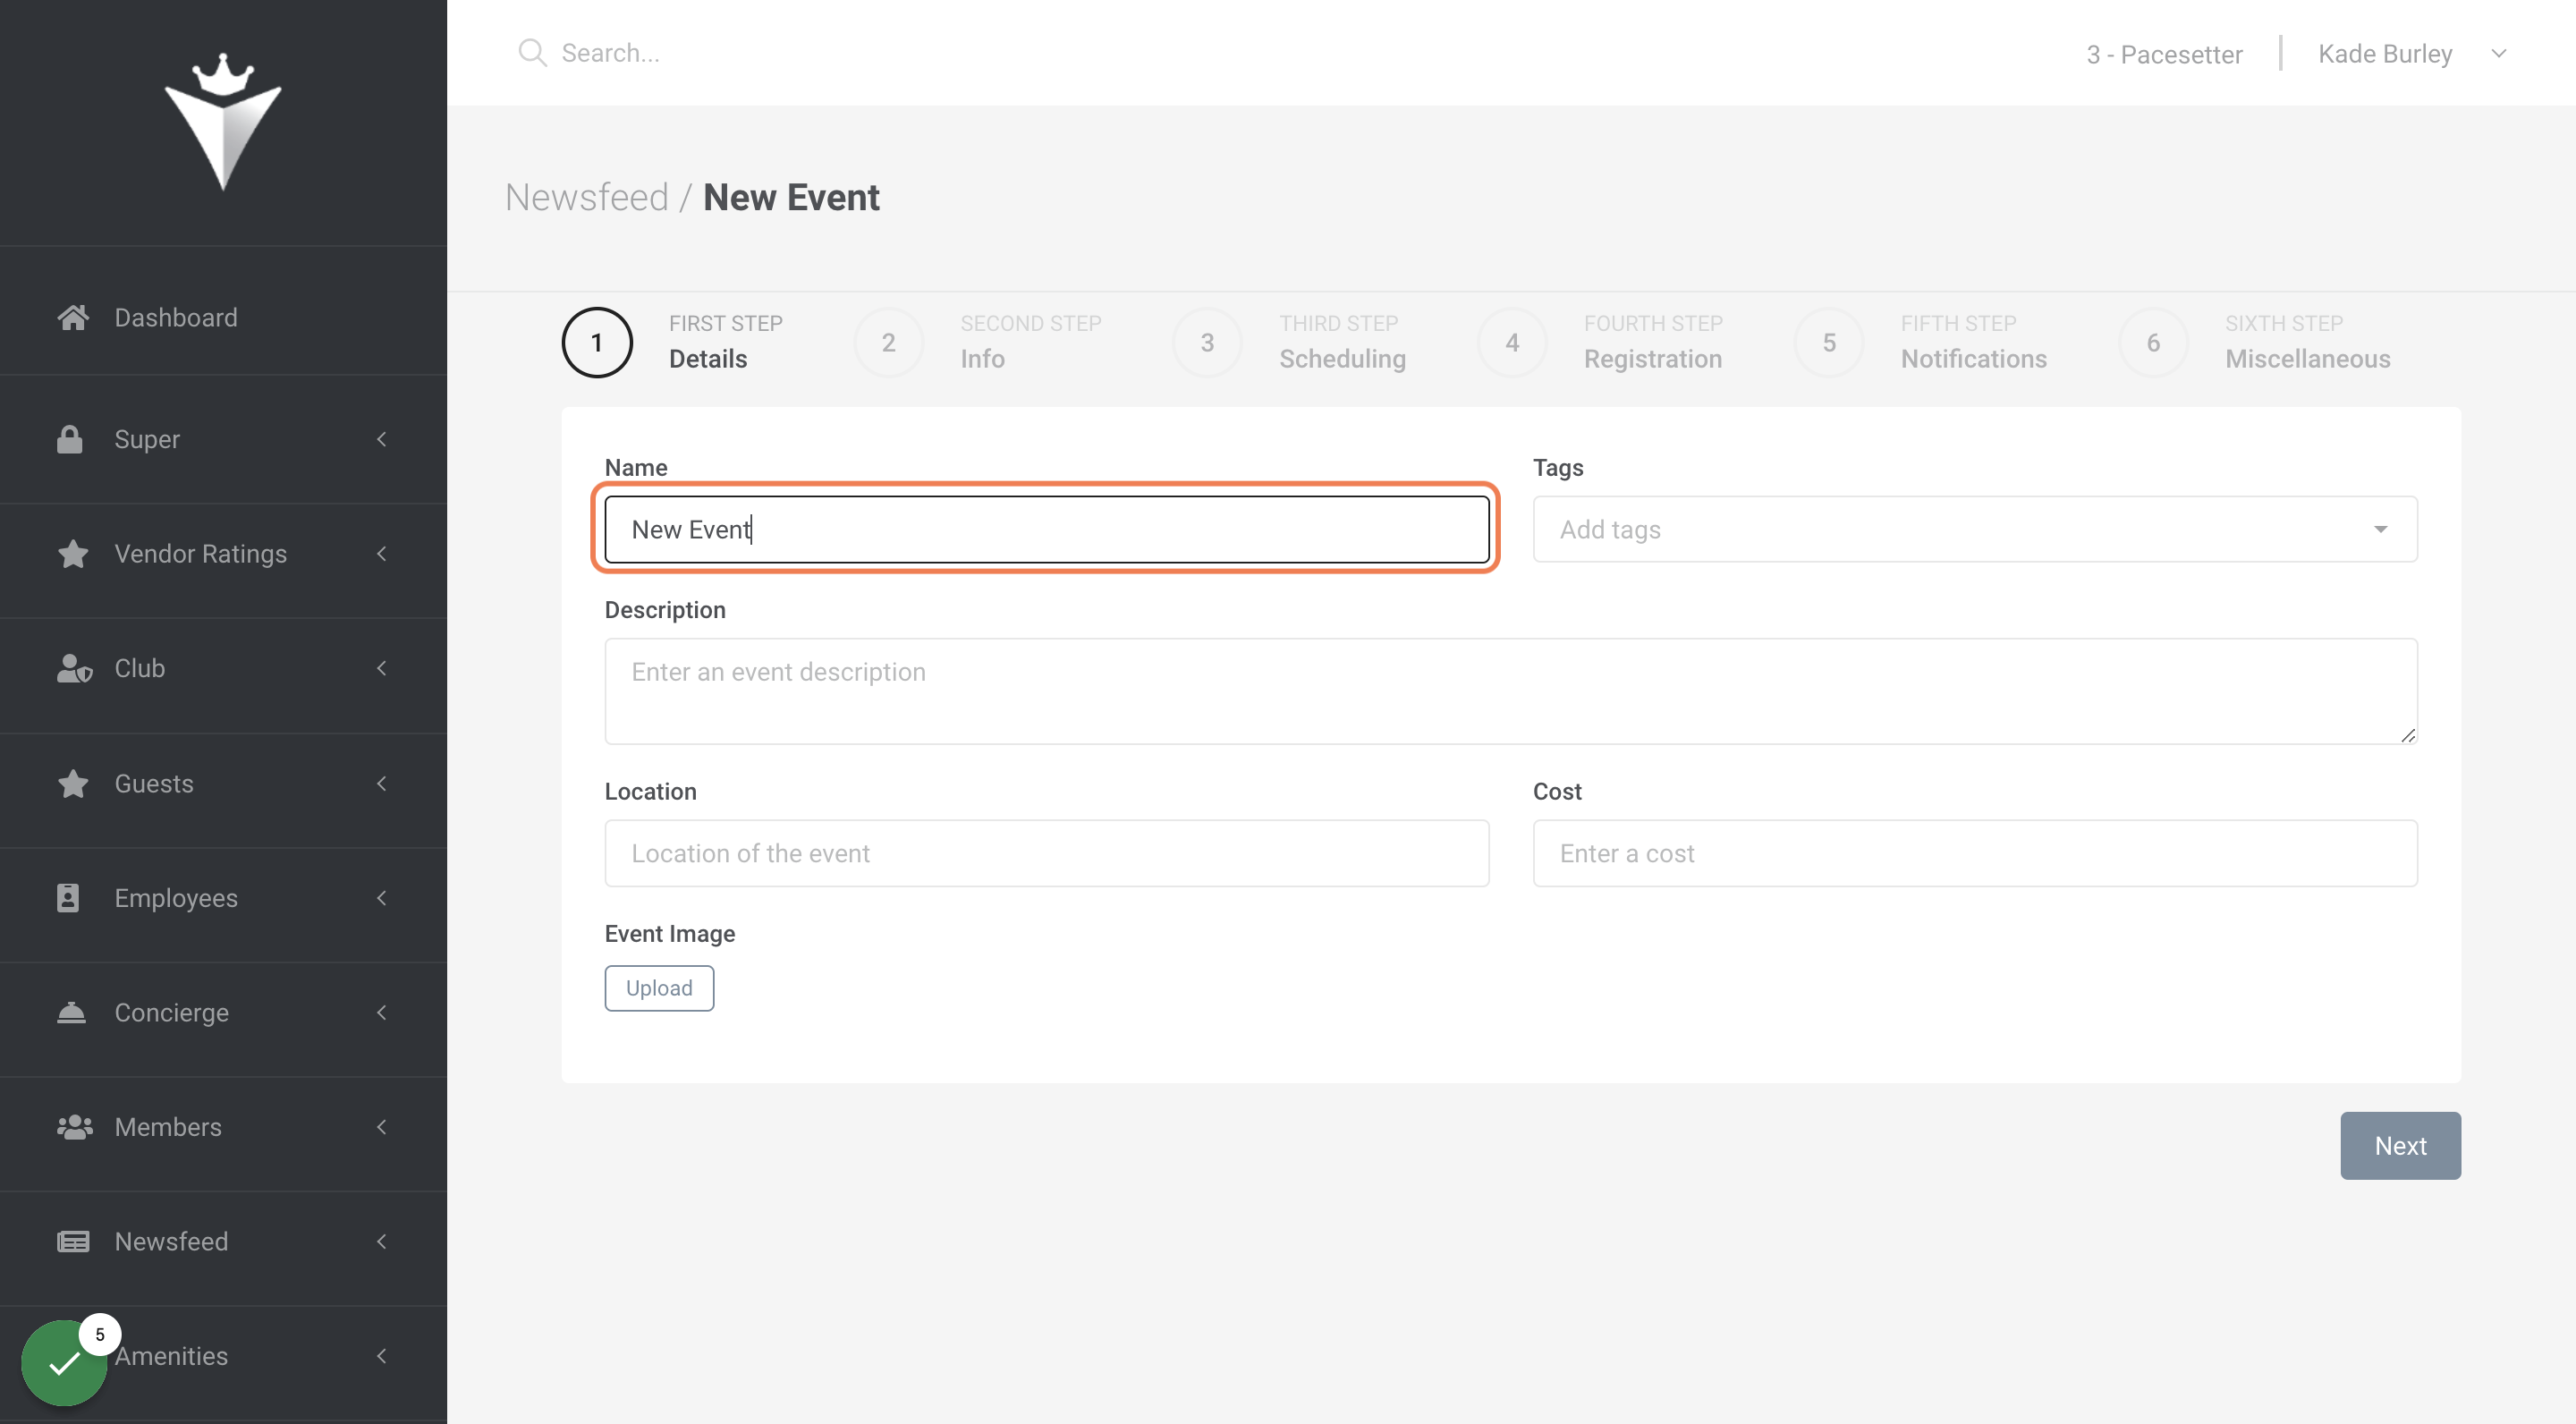Click the Members group icon
This screenshot has width=2576, height=1424.
point(75,1127)
